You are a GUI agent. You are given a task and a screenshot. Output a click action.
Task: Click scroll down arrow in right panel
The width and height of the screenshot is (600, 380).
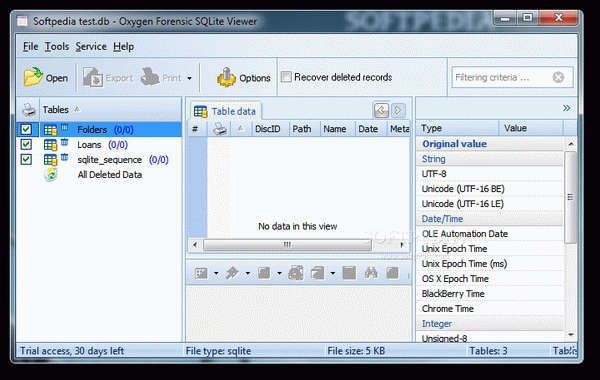[x=571, y=335]
